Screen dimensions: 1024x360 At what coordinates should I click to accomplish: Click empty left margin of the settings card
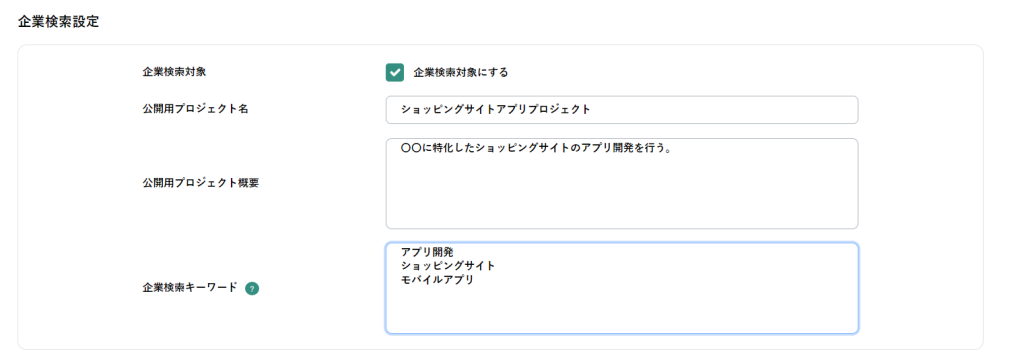[x=78, y=196]
